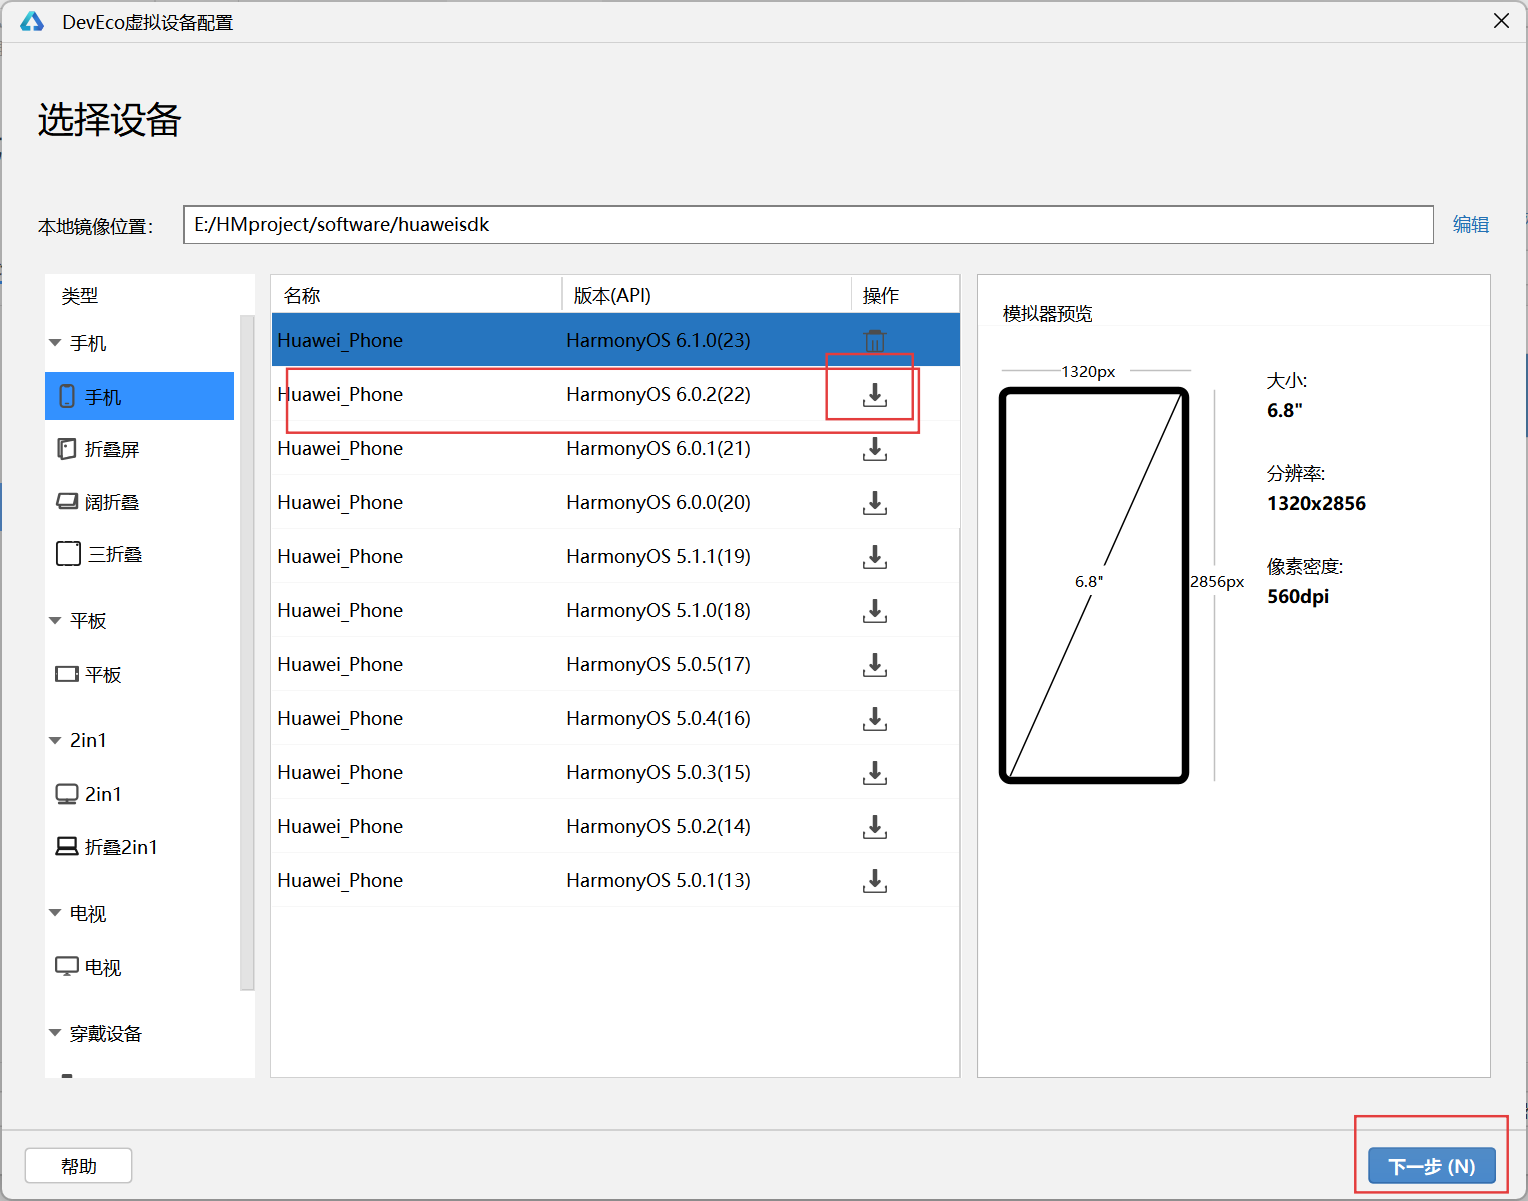Screen dimensions: 1528x1201
Task: Collapse the 穿戴设备 category group
Action: [55, 1033]
